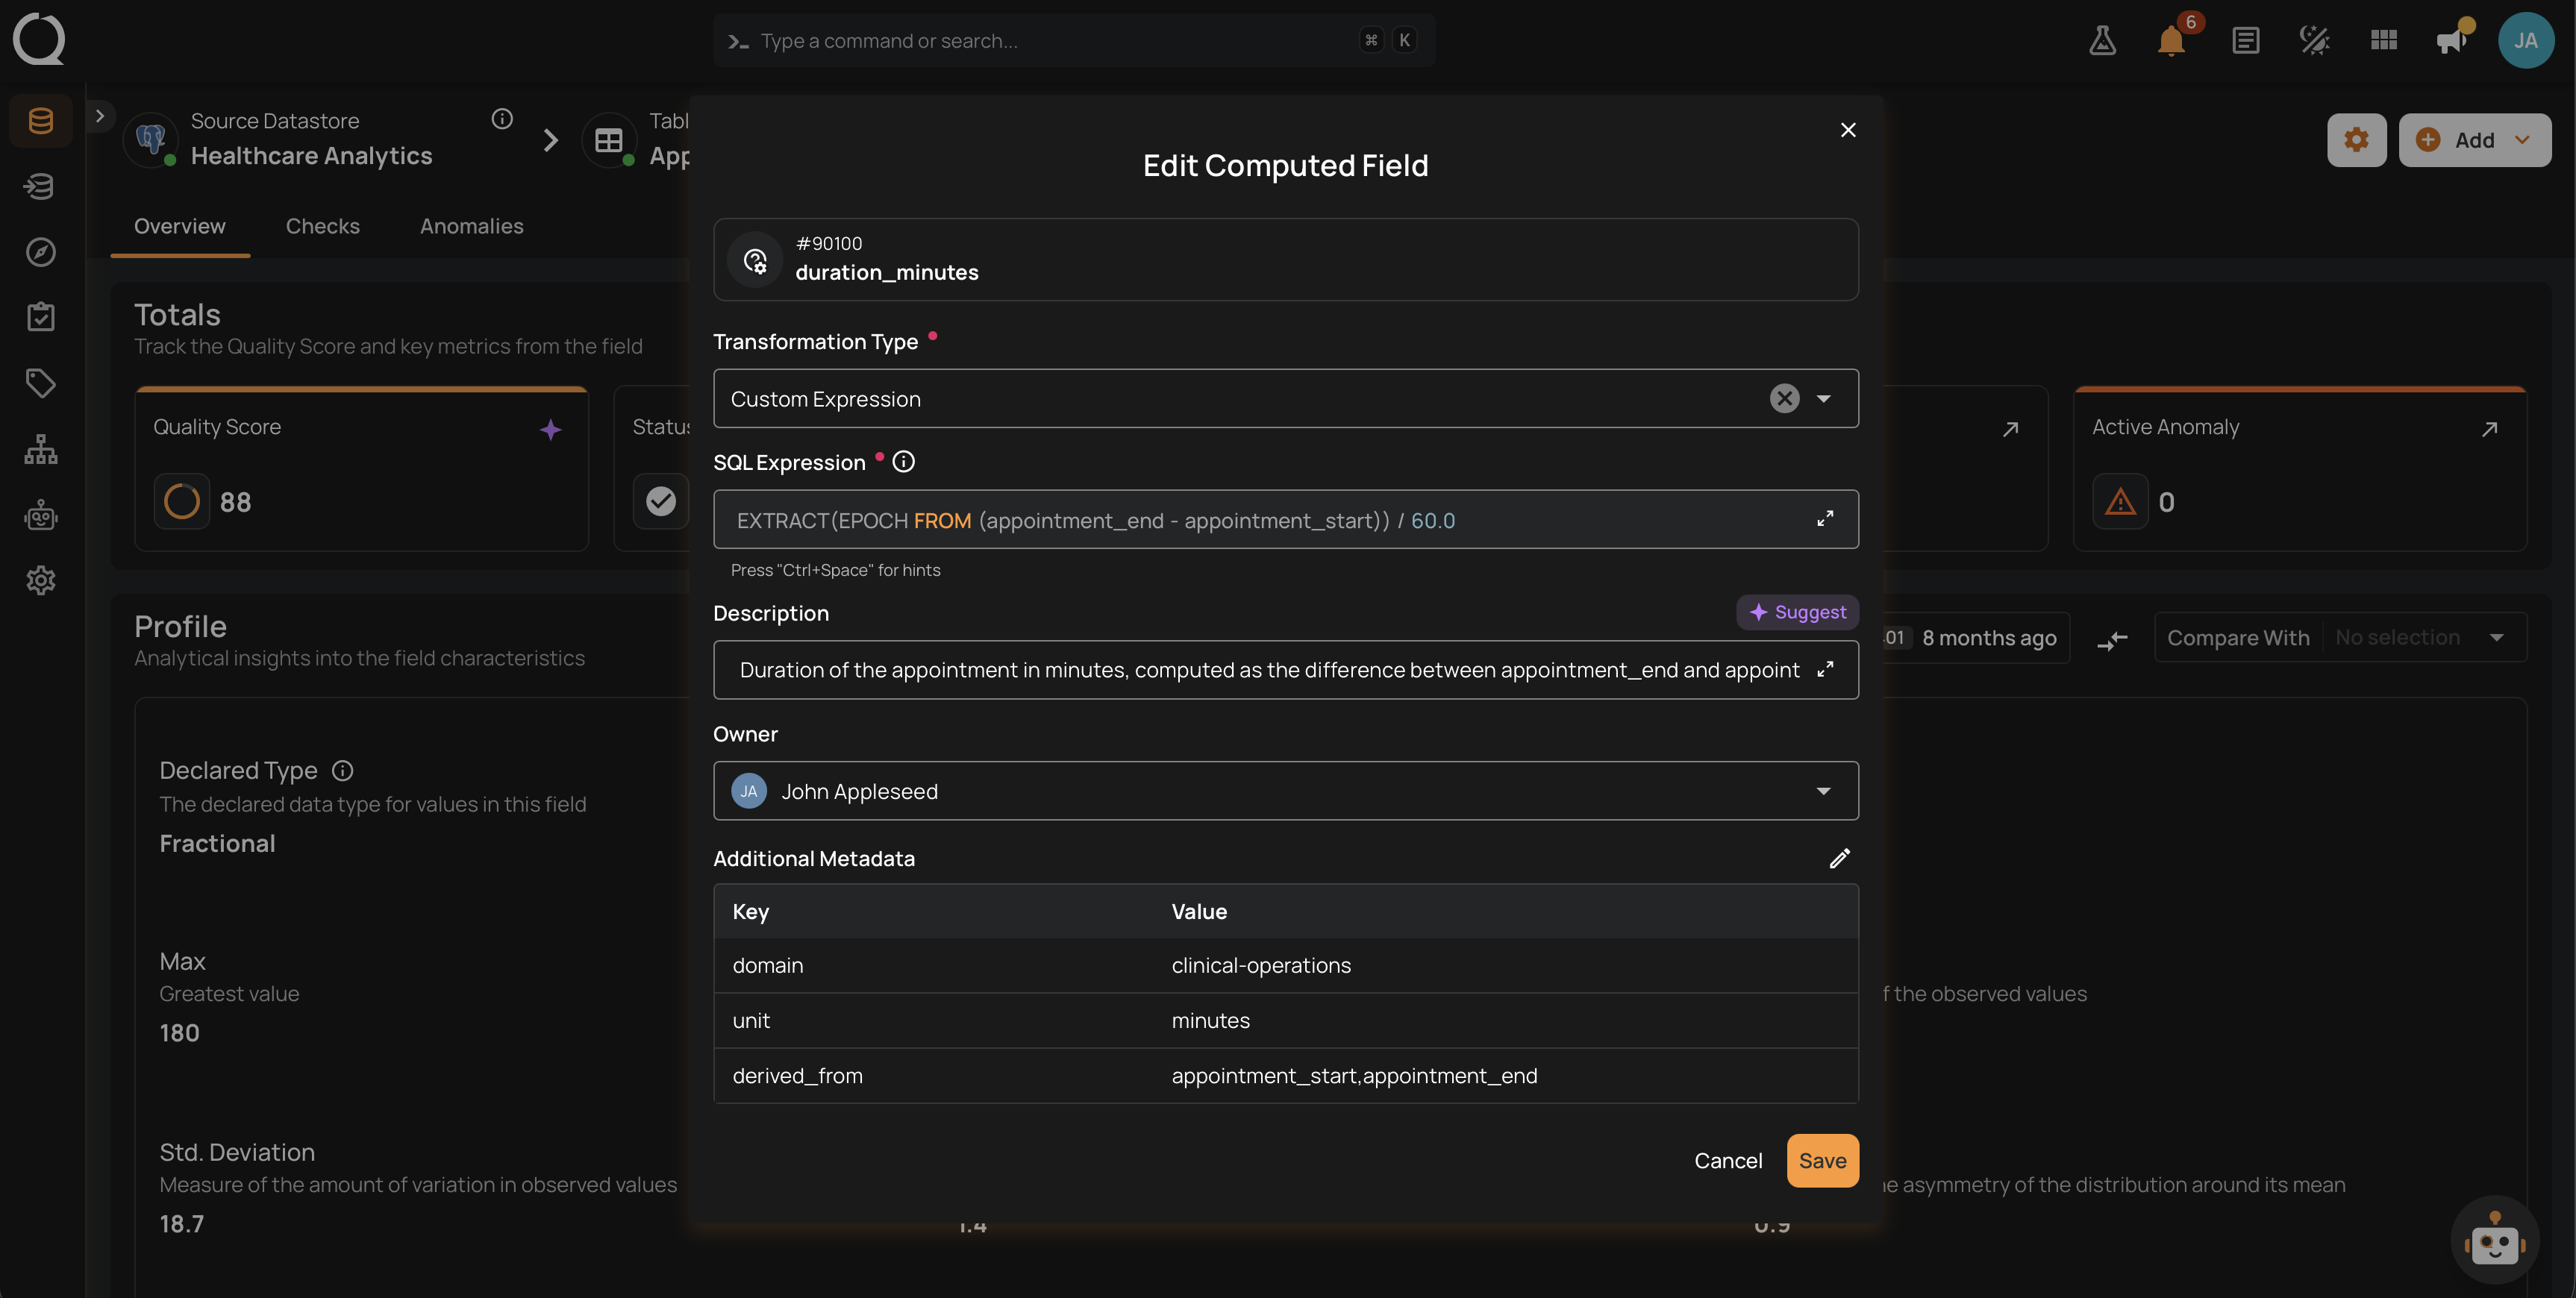Open the Explore compass icon

pos(41,252)
